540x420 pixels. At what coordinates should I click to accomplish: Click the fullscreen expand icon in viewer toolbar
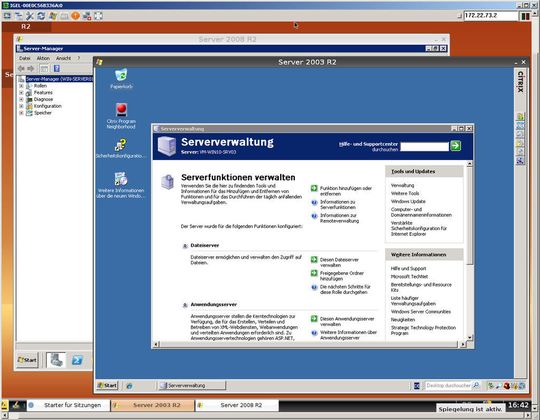(98, 15)
